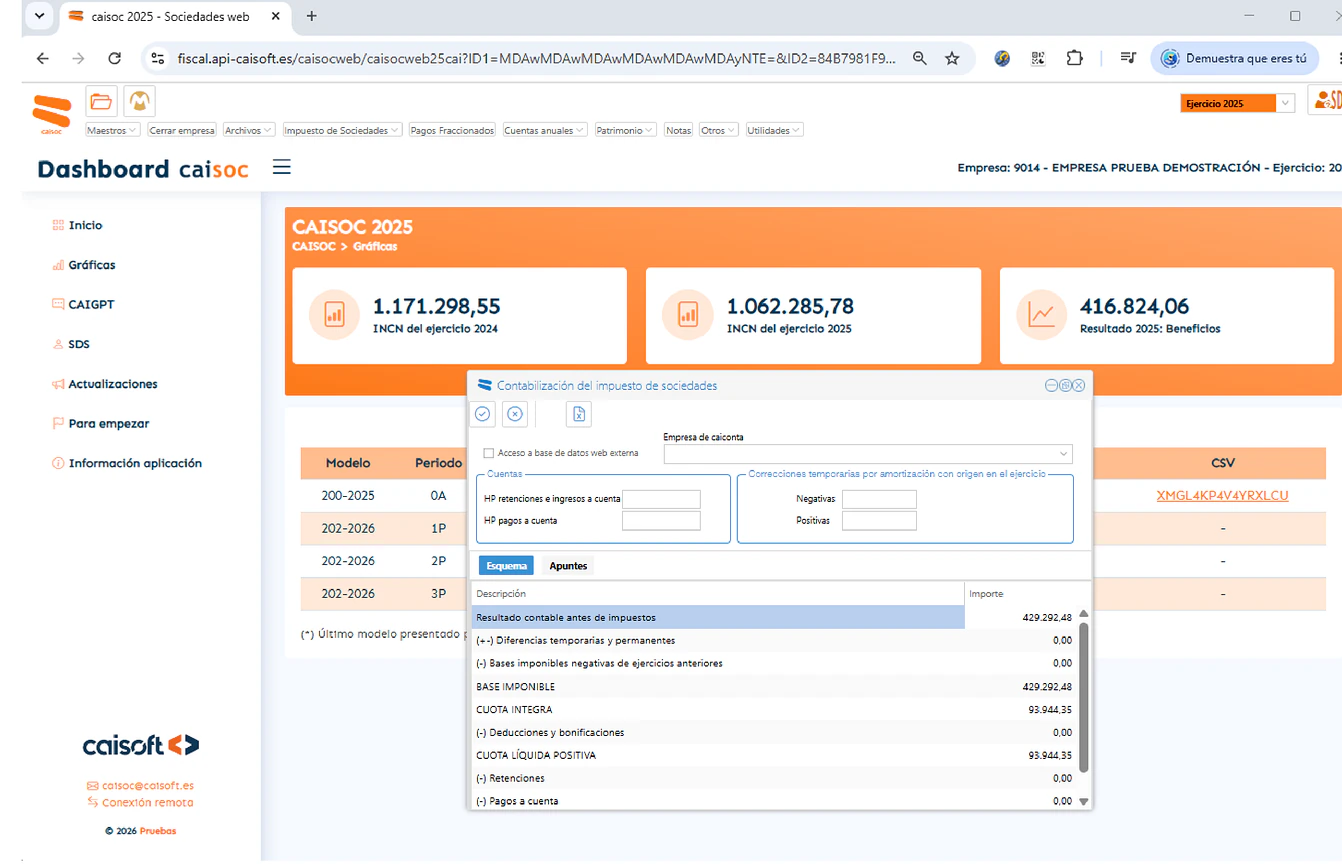Viewport: 1342px width, 864px height.
Task: Select the CUOTA INTEGRA row
Action: tap(775, 710)
